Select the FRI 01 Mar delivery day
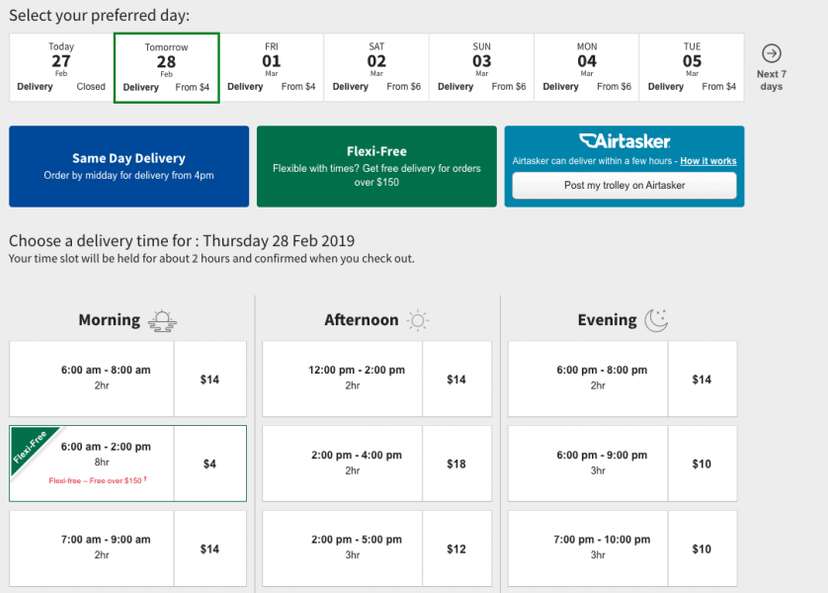 coord(271,67)
